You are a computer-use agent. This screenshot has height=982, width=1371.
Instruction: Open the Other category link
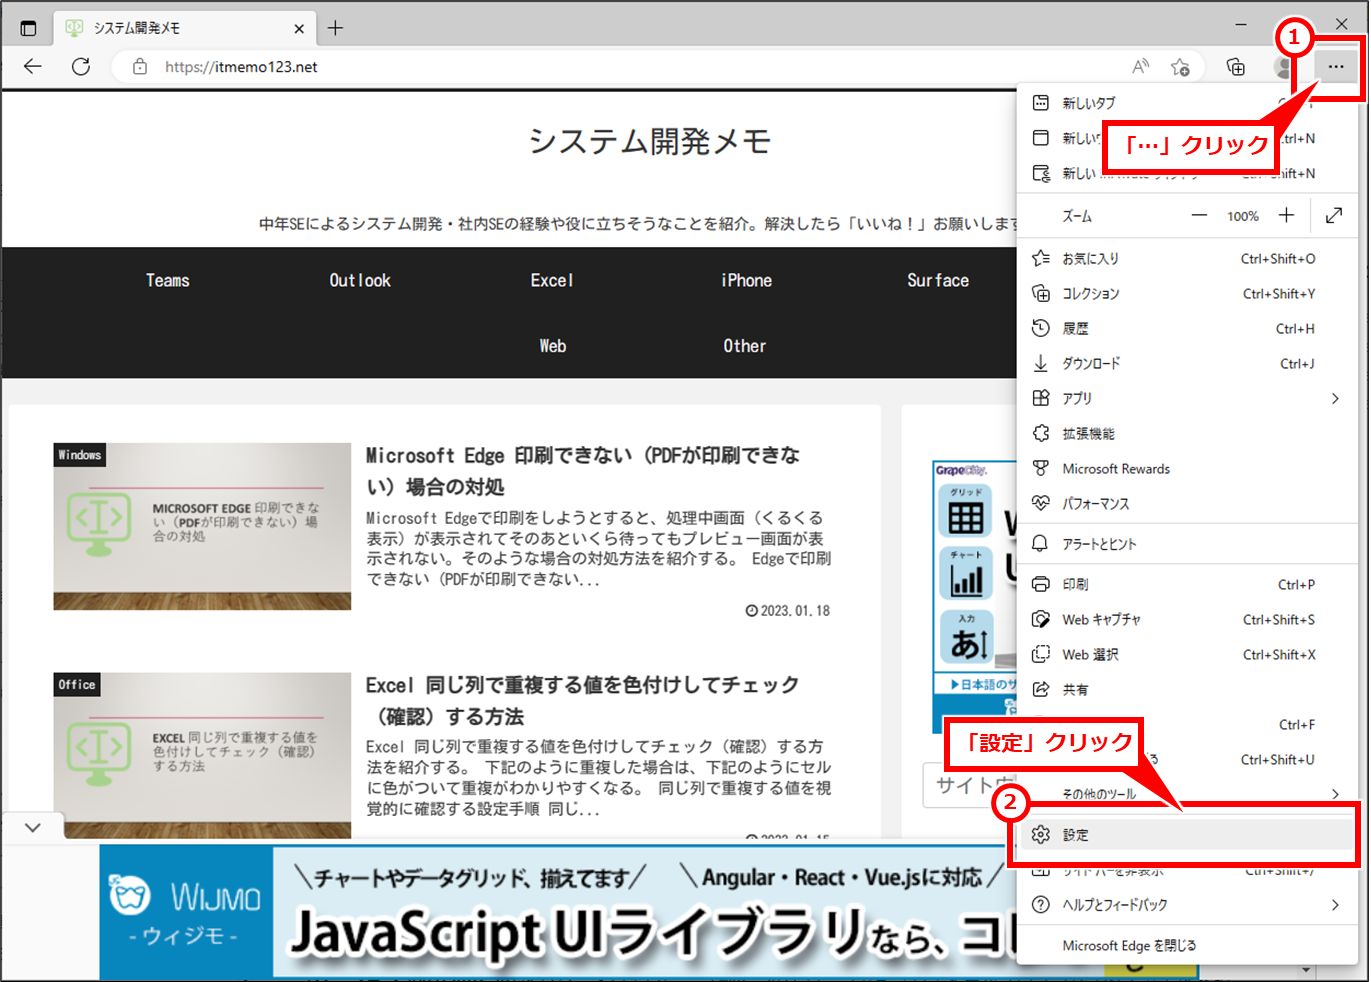pyautogui.click(x=745, y=346)
